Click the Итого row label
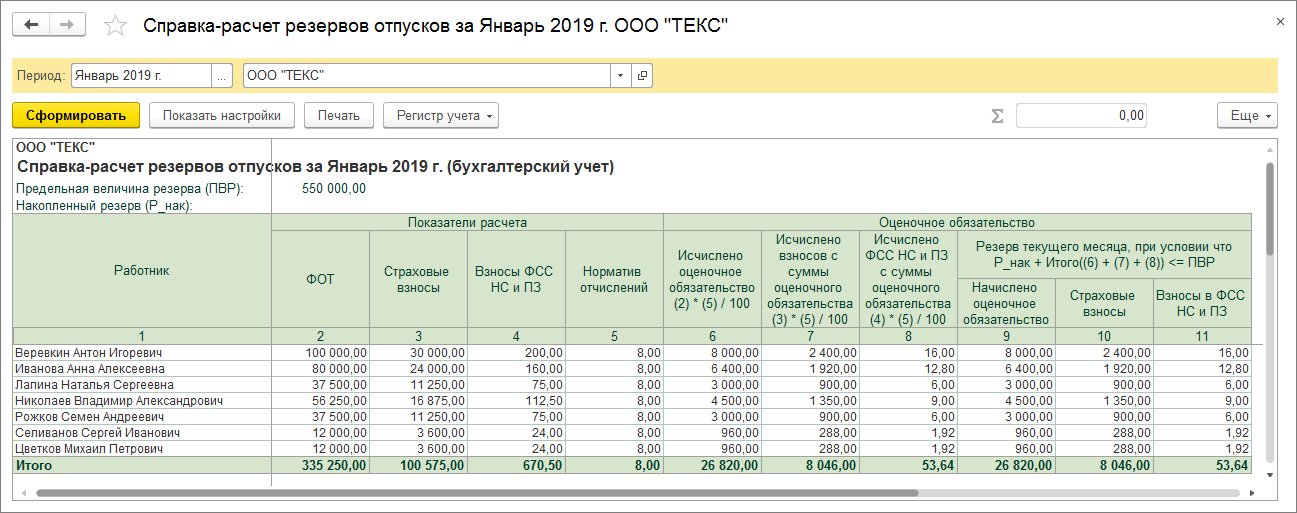 35,465
